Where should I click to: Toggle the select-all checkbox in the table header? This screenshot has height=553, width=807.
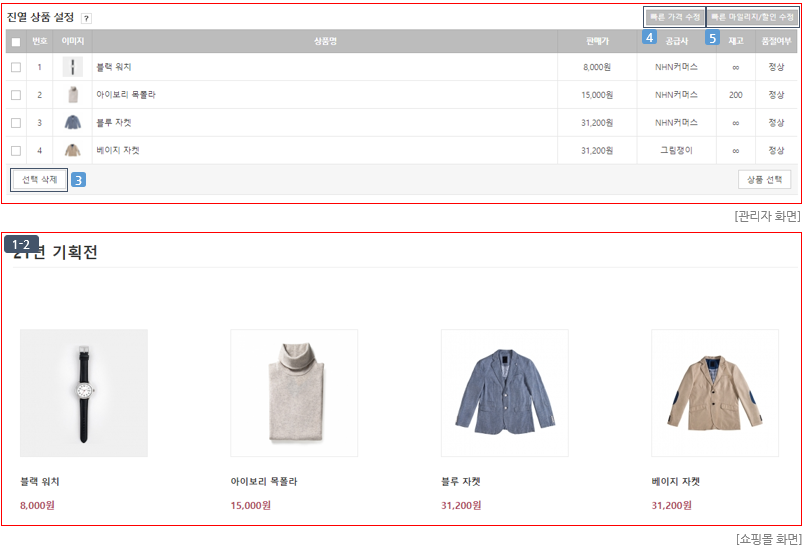(x=16, y=42)
